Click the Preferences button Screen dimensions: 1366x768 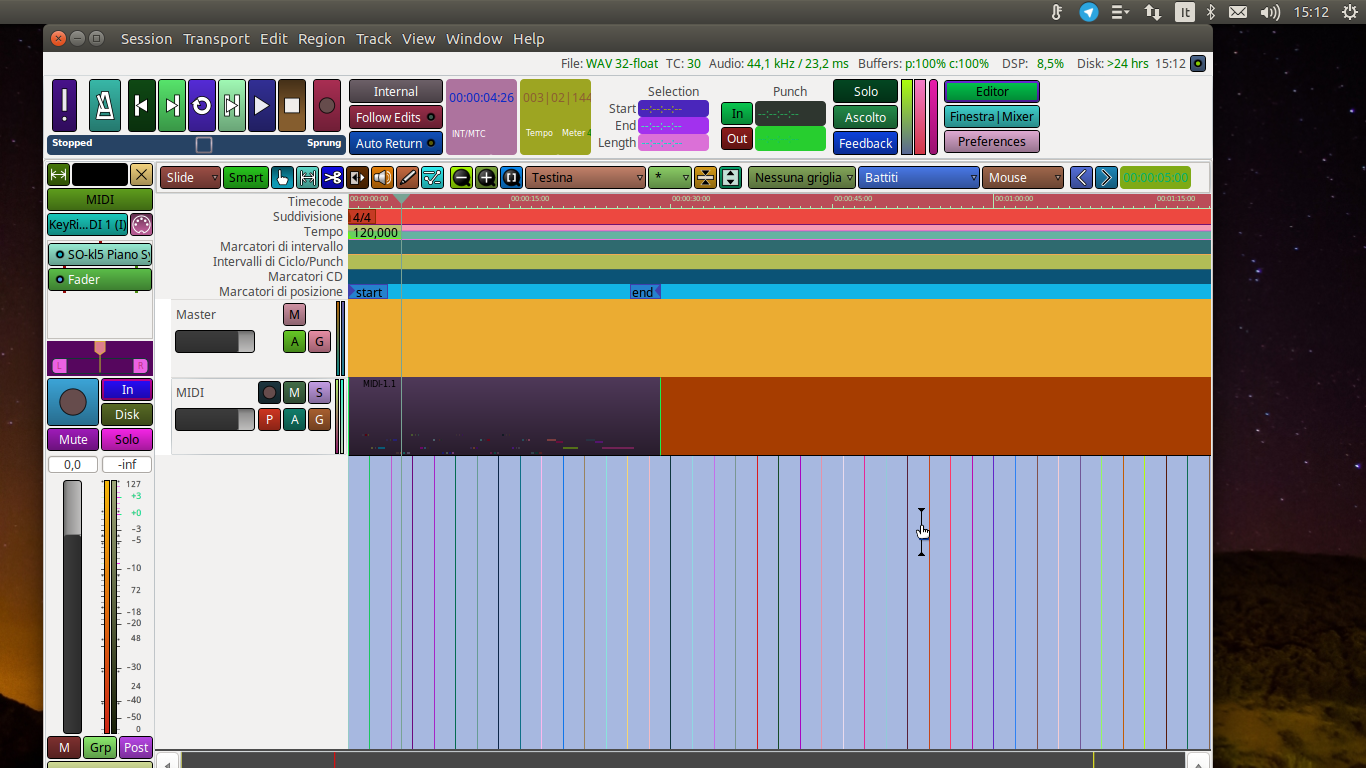[991, 142]
